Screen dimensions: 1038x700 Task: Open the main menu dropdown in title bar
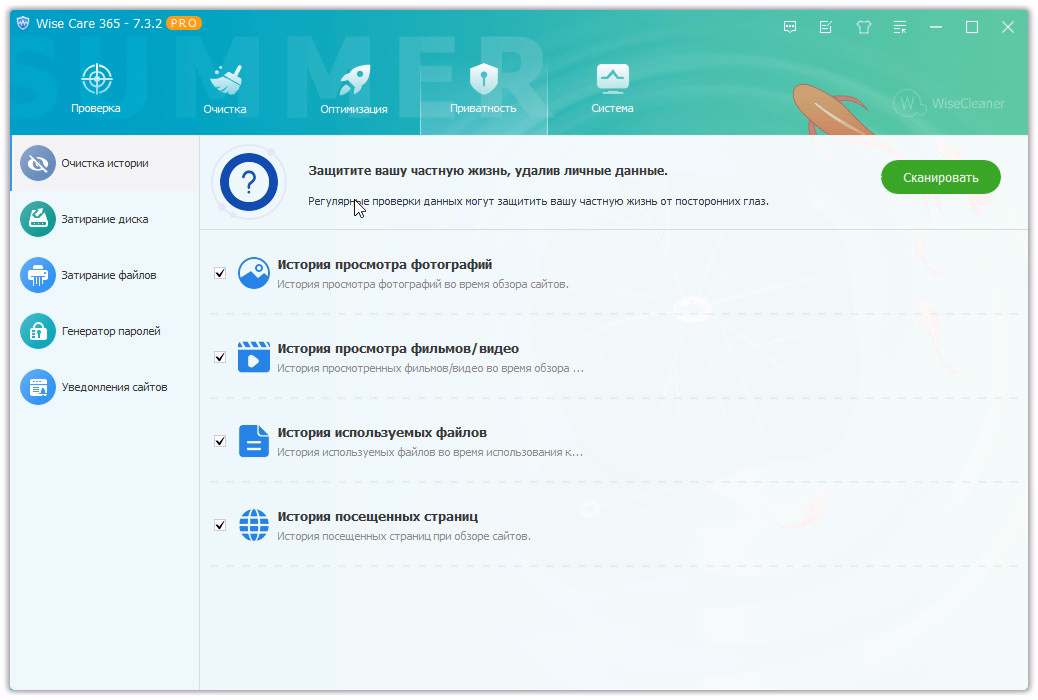tap(900, 27)
